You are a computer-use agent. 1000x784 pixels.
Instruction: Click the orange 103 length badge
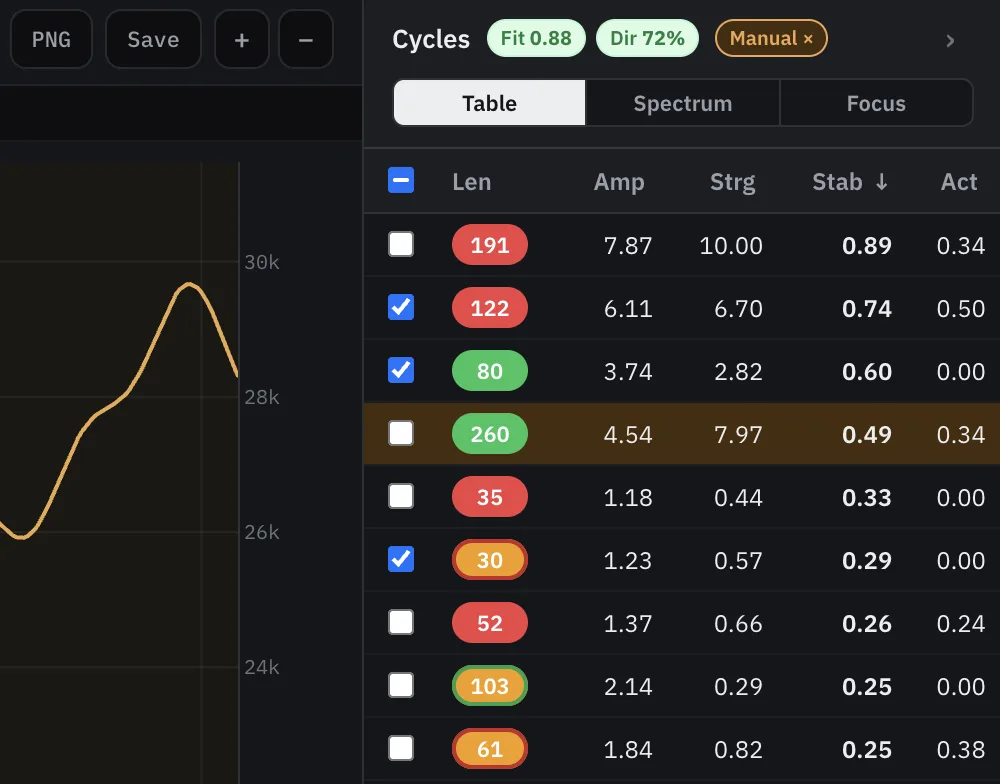click(490, 686)
